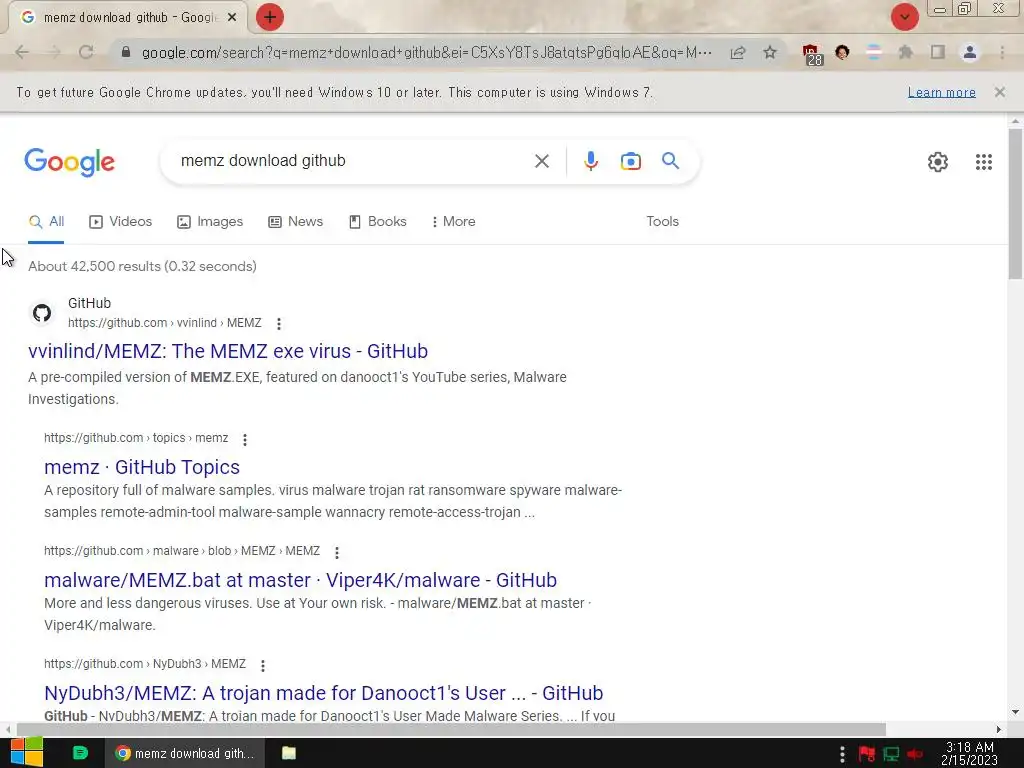Open options for the malware blob MEMZ result
The width and height of the screenshot is (1024, 768).
(x=337, y=552)
